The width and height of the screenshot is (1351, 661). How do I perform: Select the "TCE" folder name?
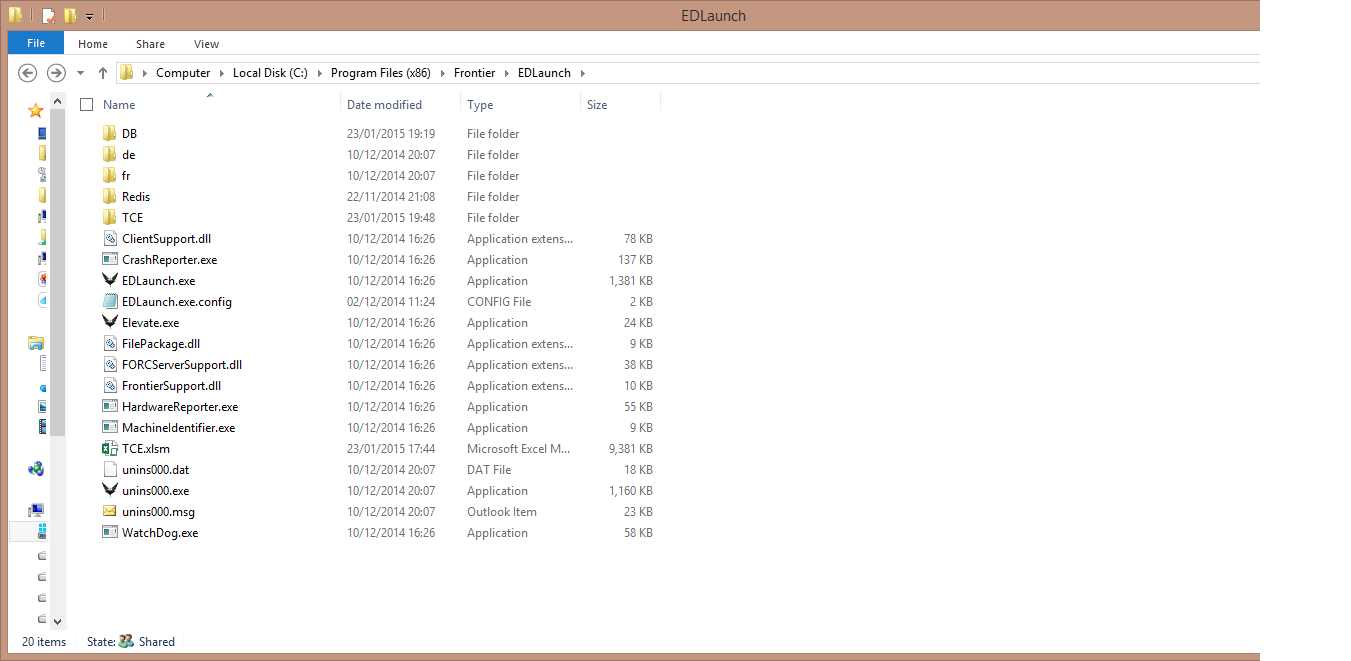[x=132, y=218]
